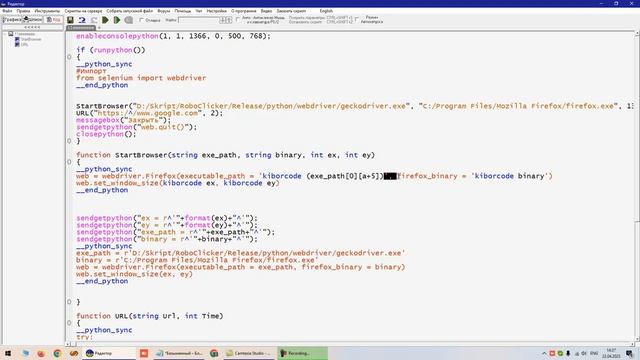
Task: Click the microphone tray icon
Action: click(568, 353)
